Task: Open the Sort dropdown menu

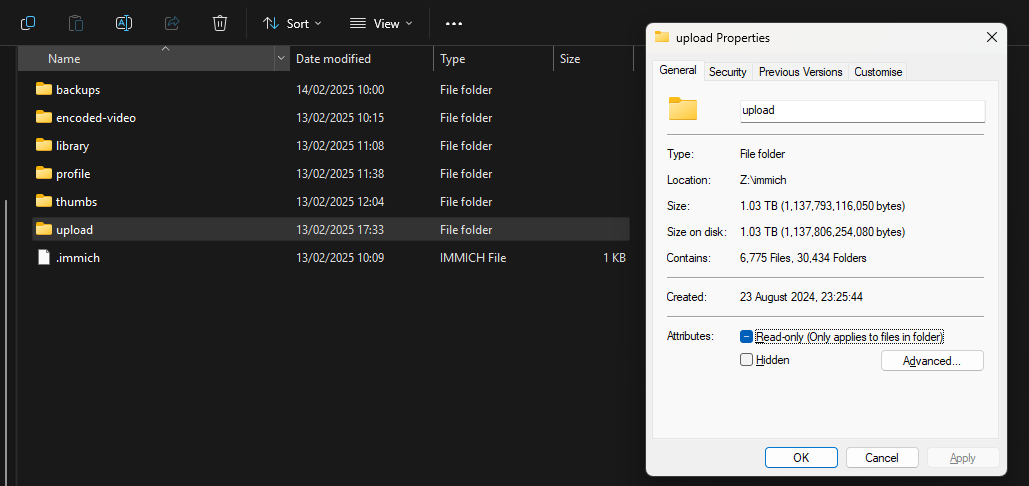Action: pos(292,23)
